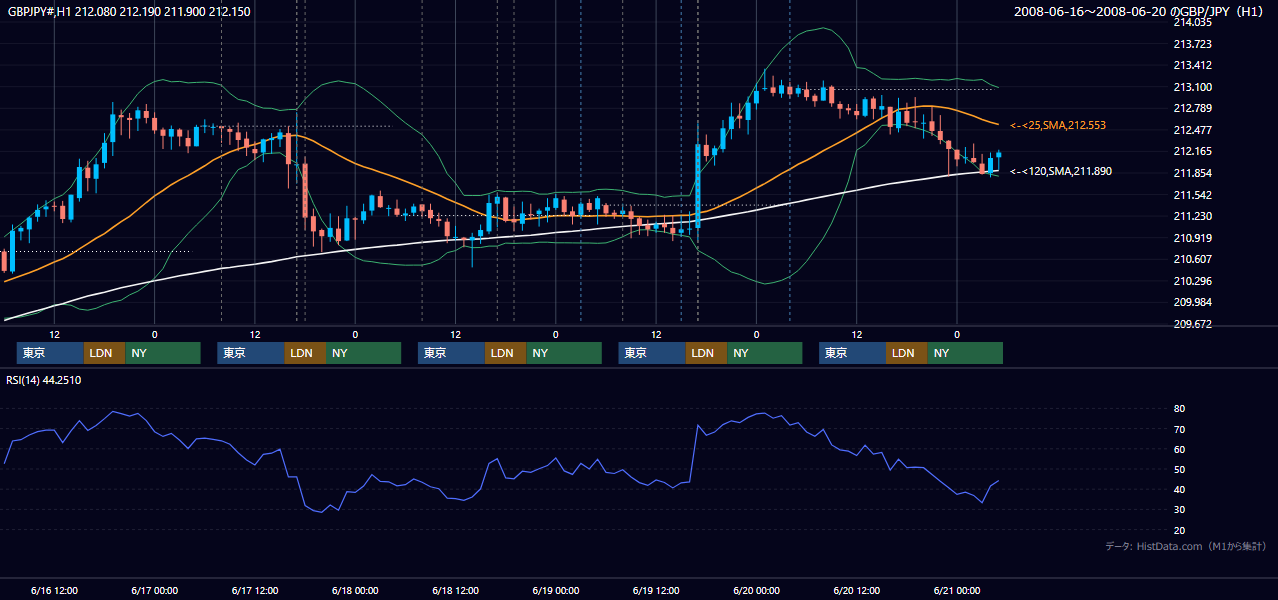Viewport: 1278px width, 600px height.
Task: Select the first LDN session box
Action: [105, 353]
